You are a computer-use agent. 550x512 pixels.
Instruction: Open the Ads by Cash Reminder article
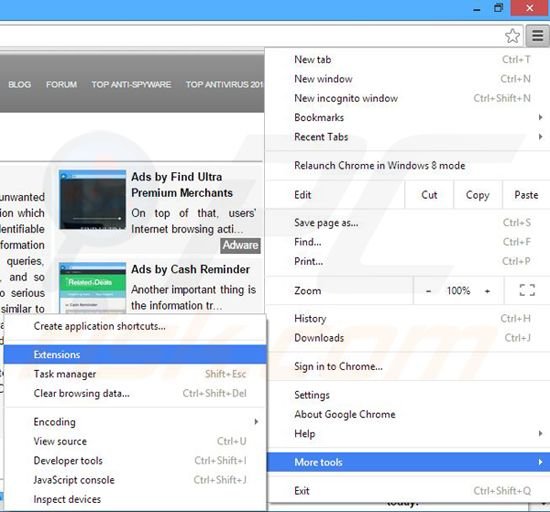190,269
